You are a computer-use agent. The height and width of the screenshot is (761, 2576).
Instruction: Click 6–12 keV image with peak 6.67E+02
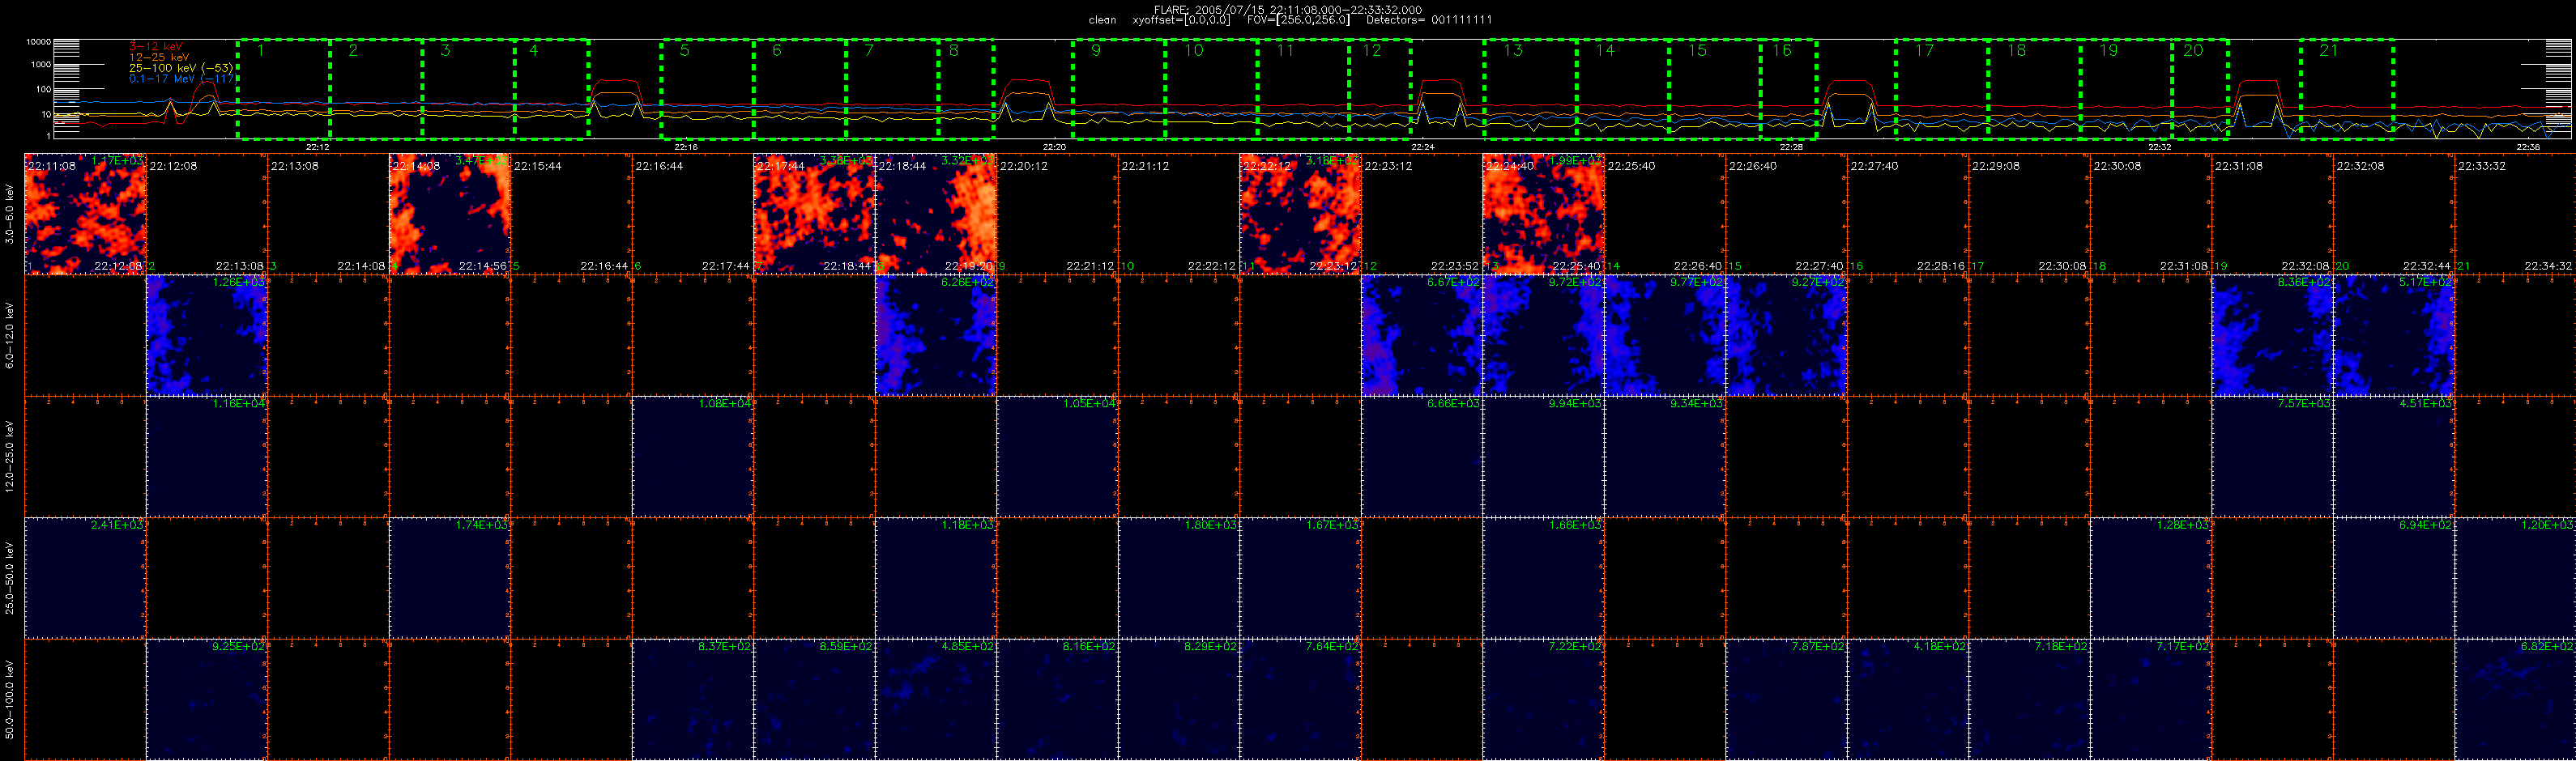click(x=1422, y=335)
